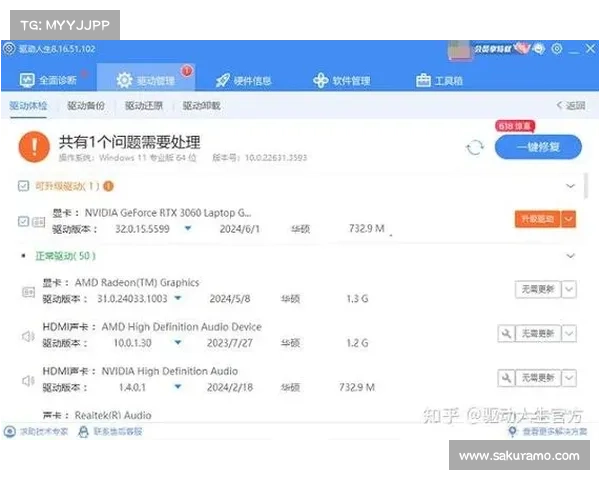
Task: Click 无需更新 for AMD High Definition Audio
Action: point(538,333)
